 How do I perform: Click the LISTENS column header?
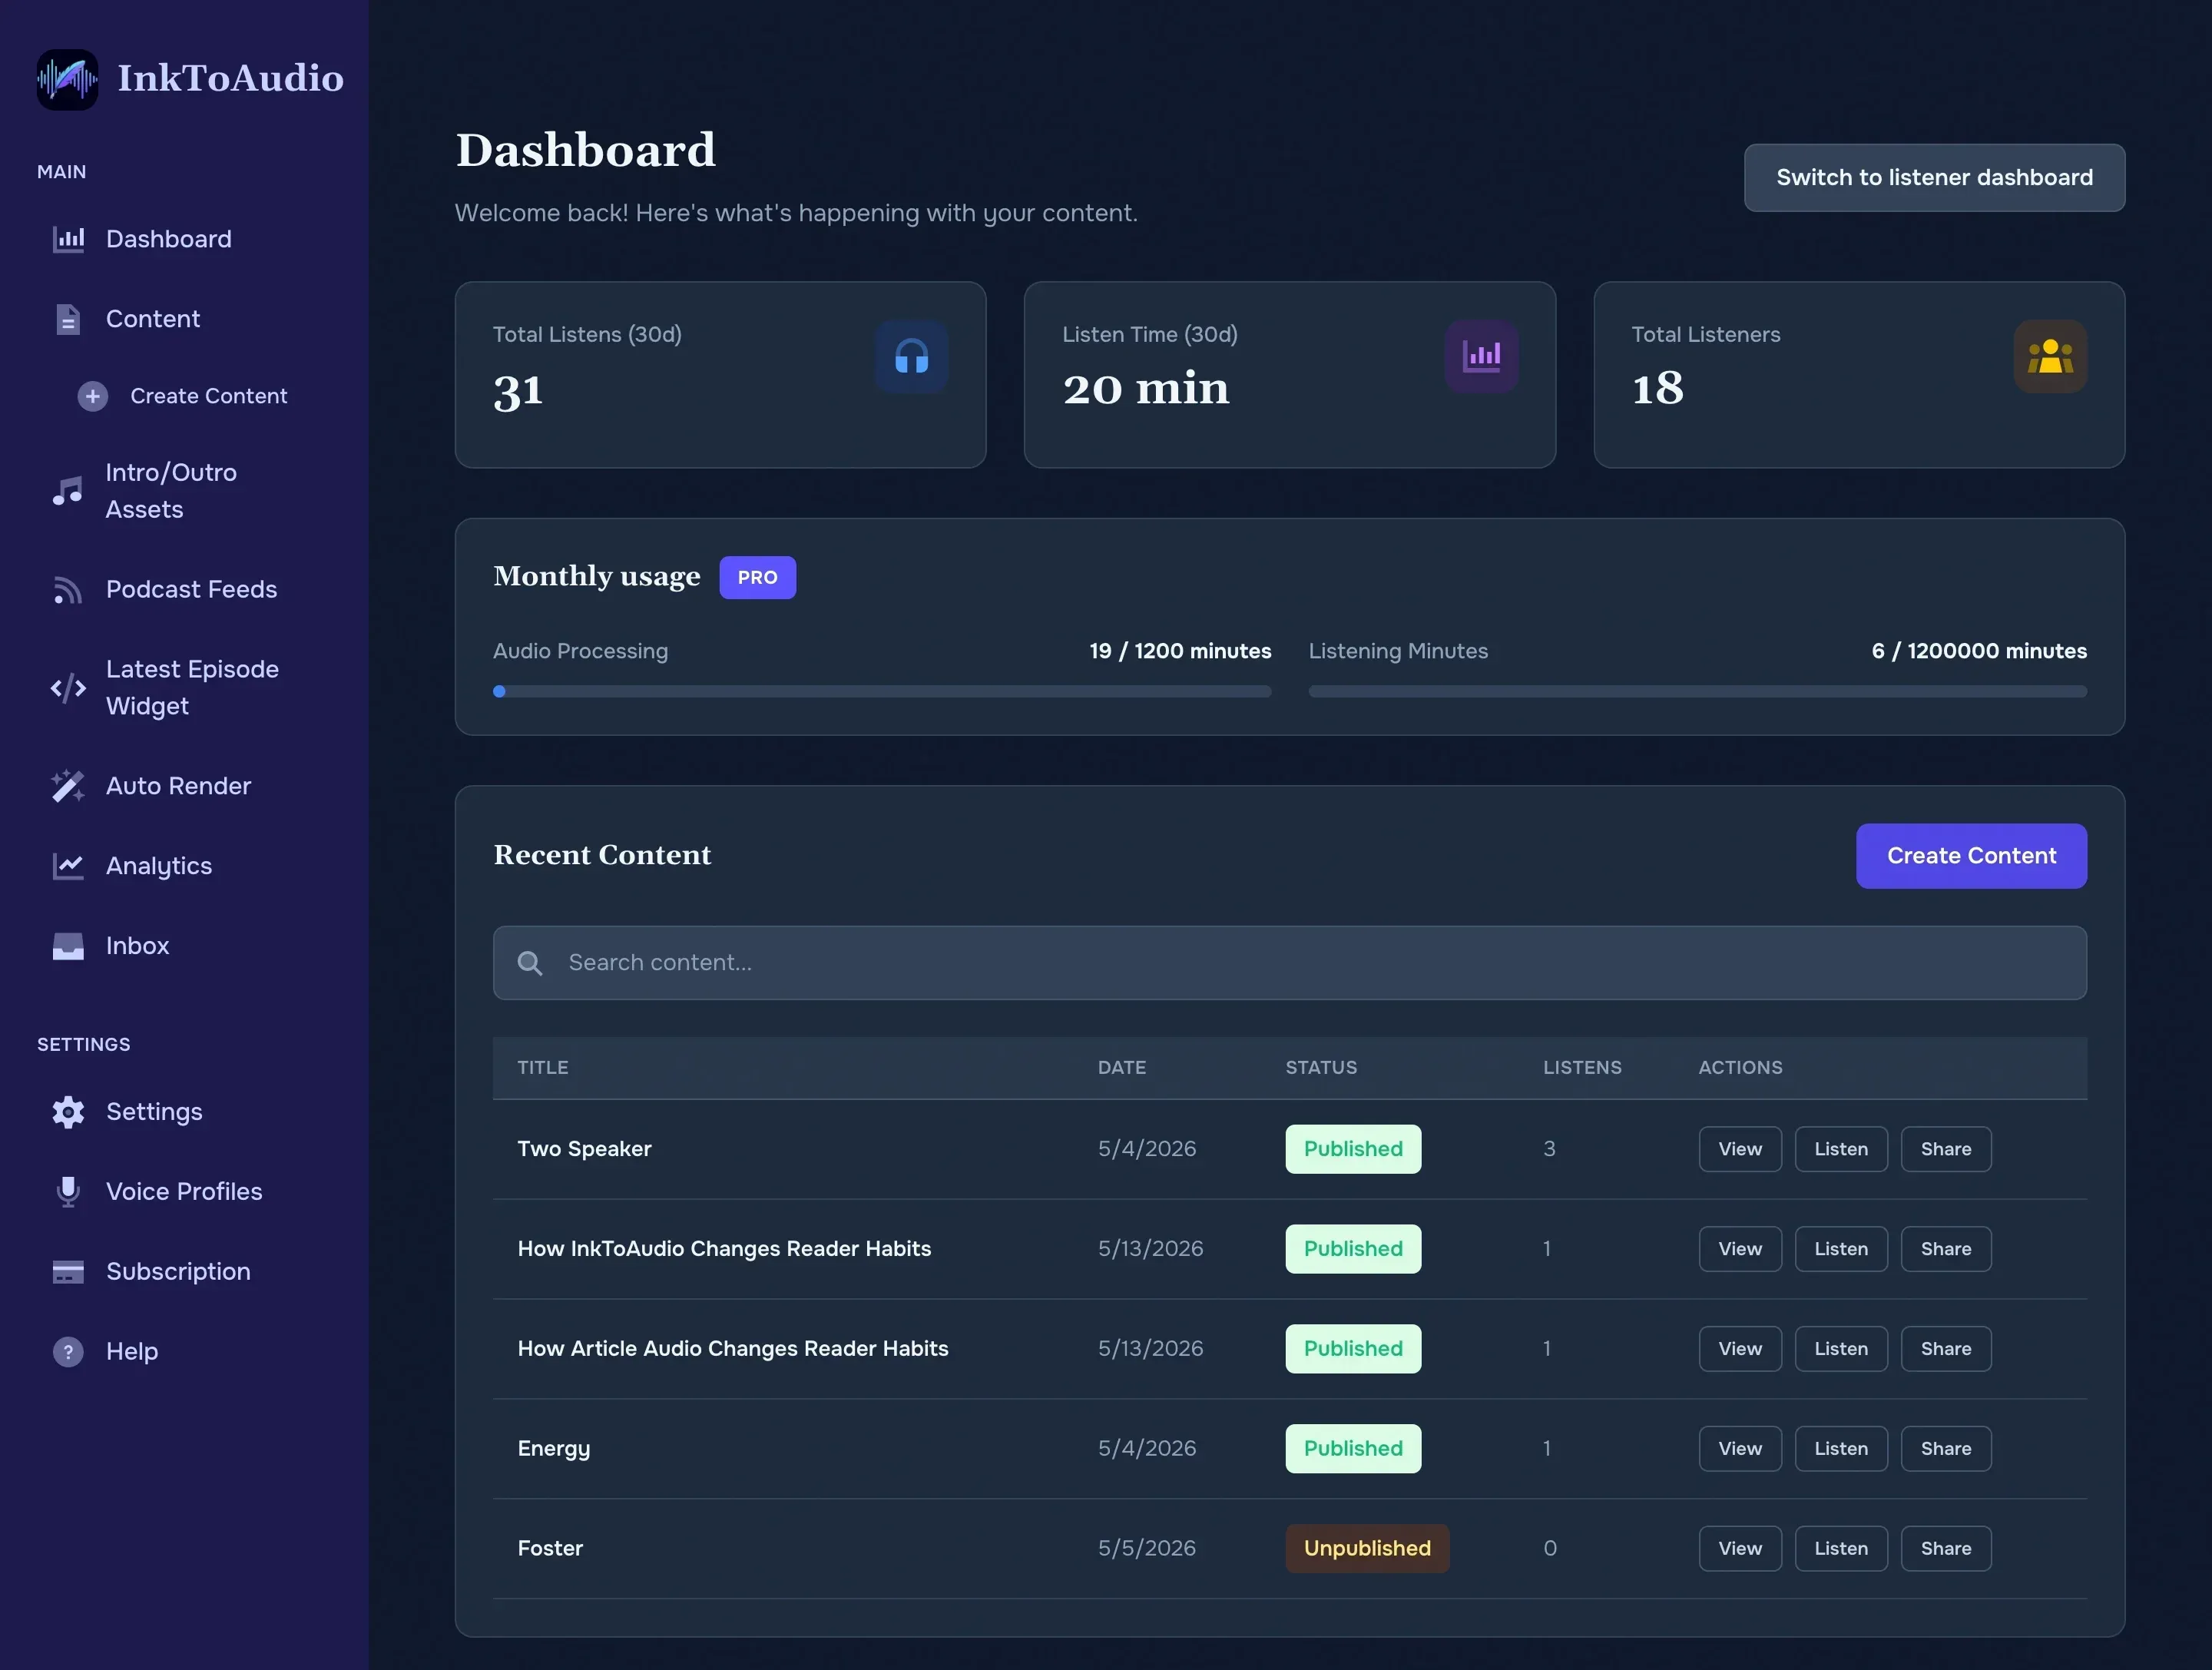pyautogui.click(x=1582, y=1068)
